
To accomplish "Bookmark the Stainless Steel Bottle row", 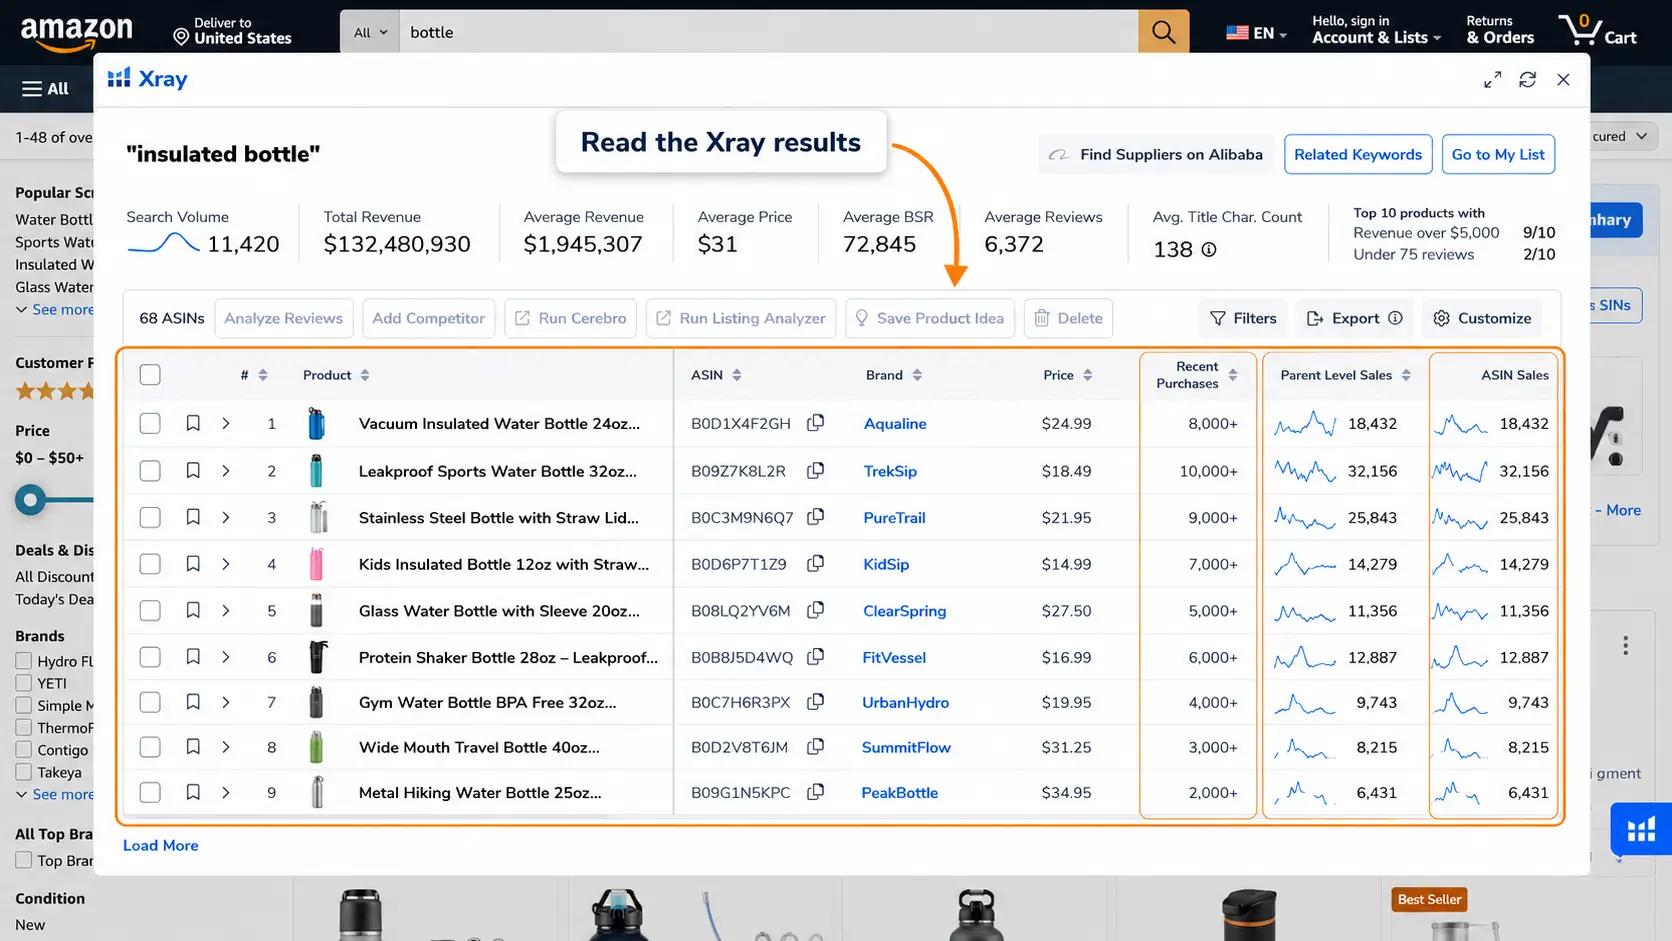I will 193,517.
